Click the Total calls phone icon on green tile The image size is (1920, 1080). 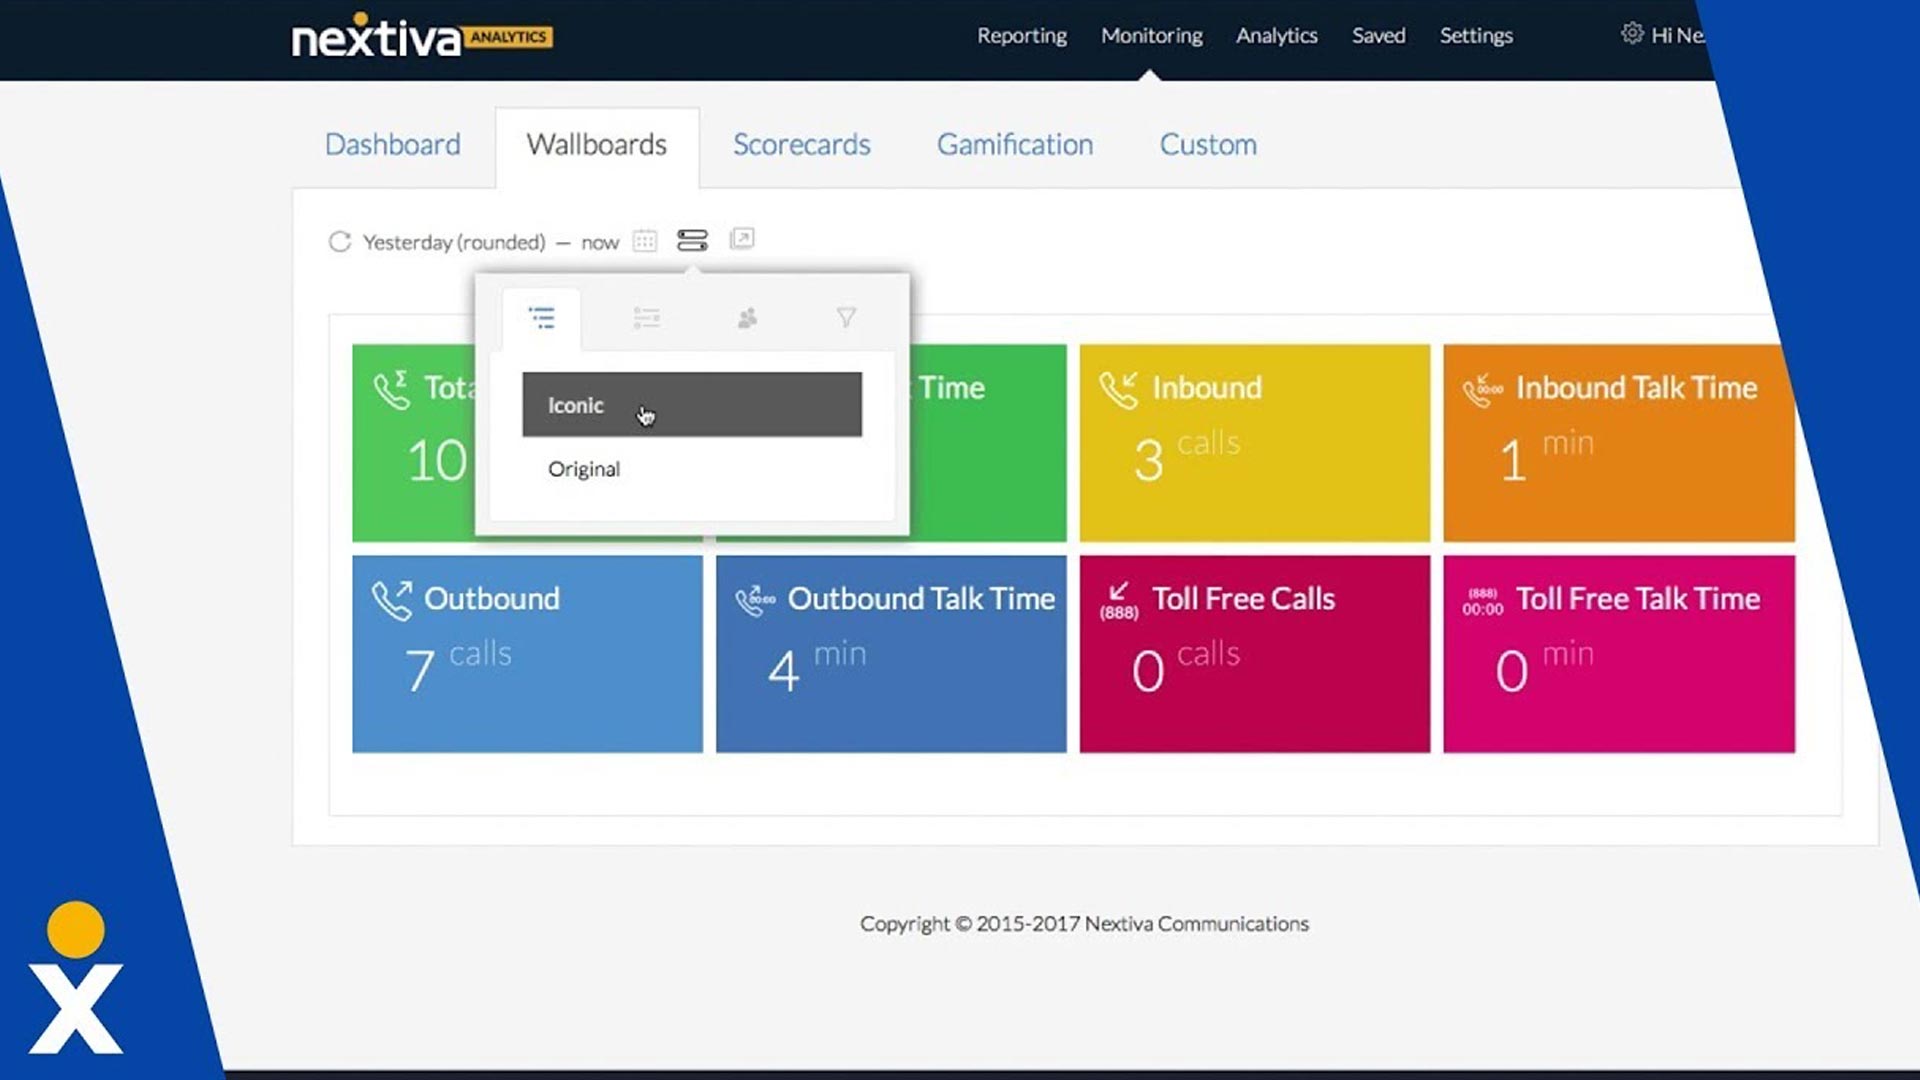[391, 390]
